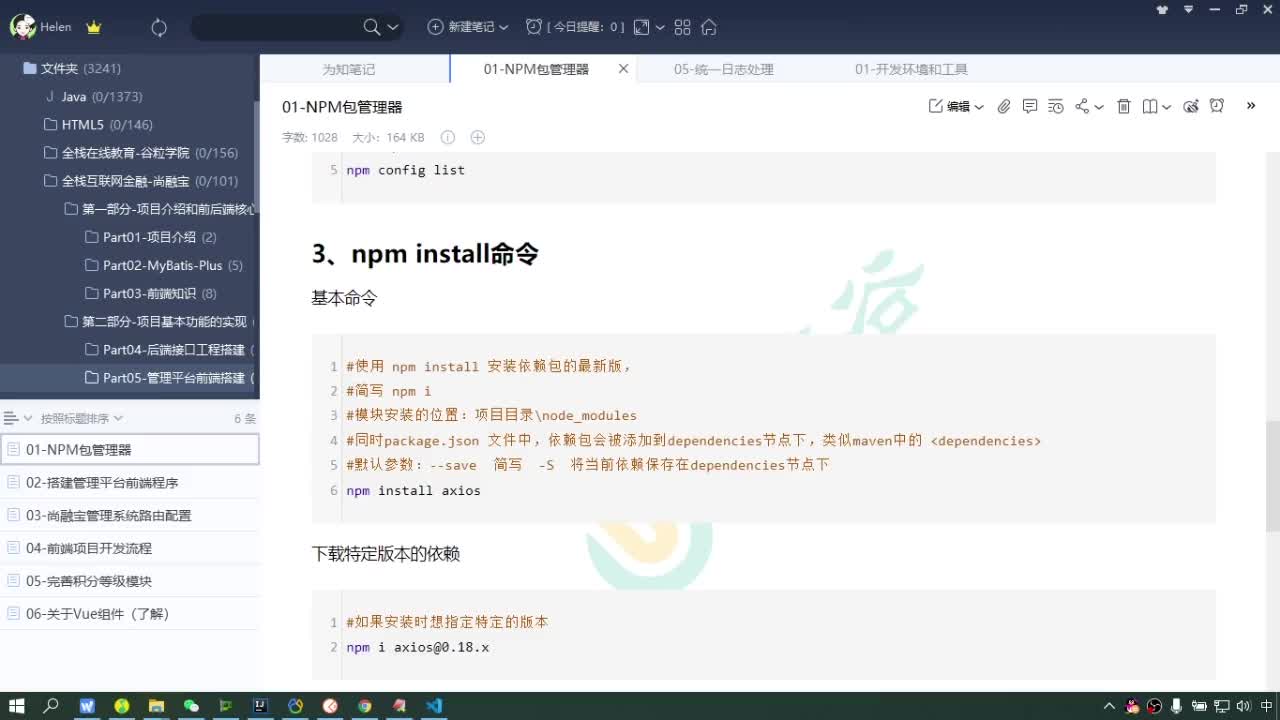Open note 06-关于Vue组件（了解）
The image size is (1280, 720).
(130, 614)
